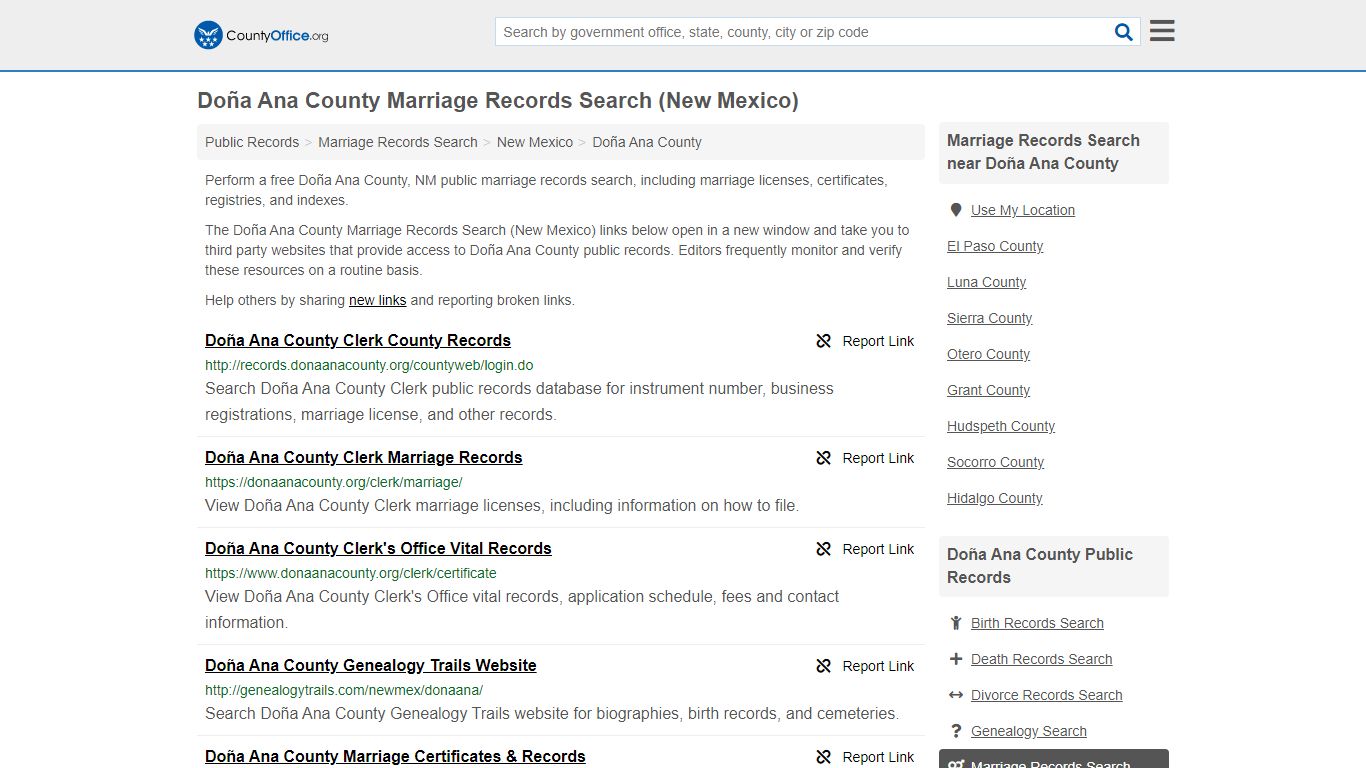Select Doña Ana County breadcrumb

647,142
